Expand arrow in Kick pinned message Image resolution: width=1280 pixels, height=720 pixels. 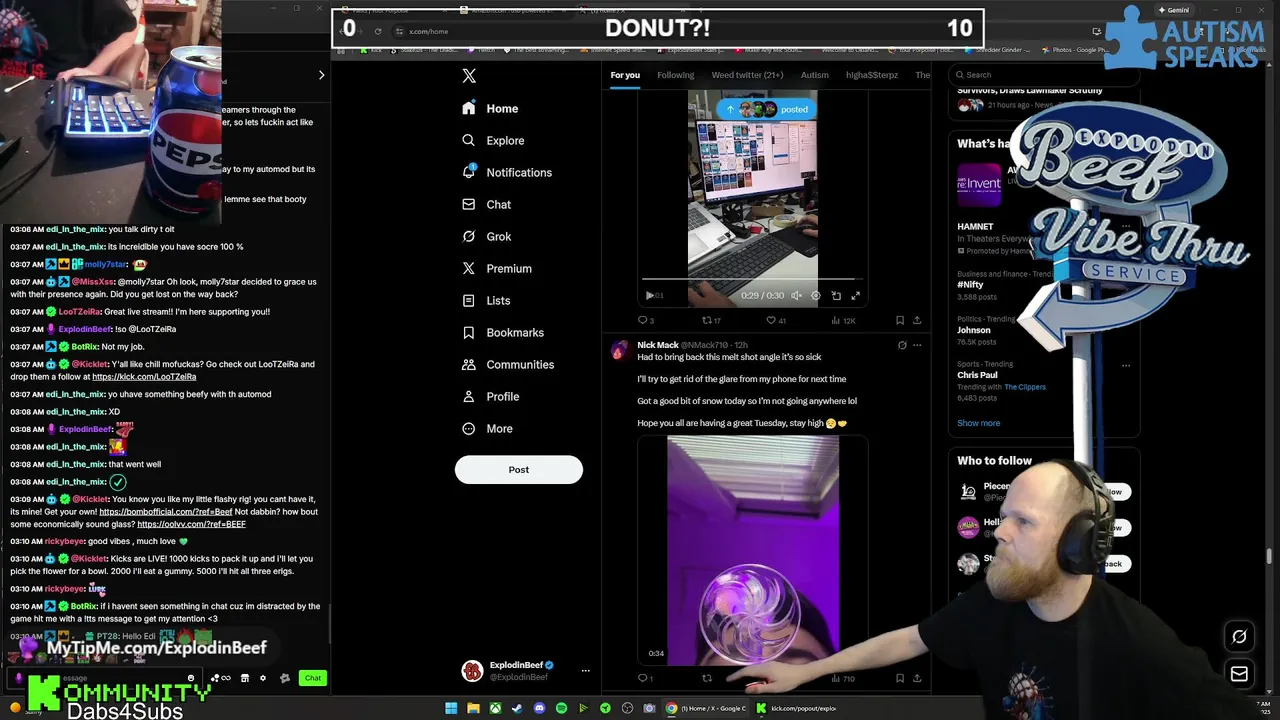click(321, 75)
